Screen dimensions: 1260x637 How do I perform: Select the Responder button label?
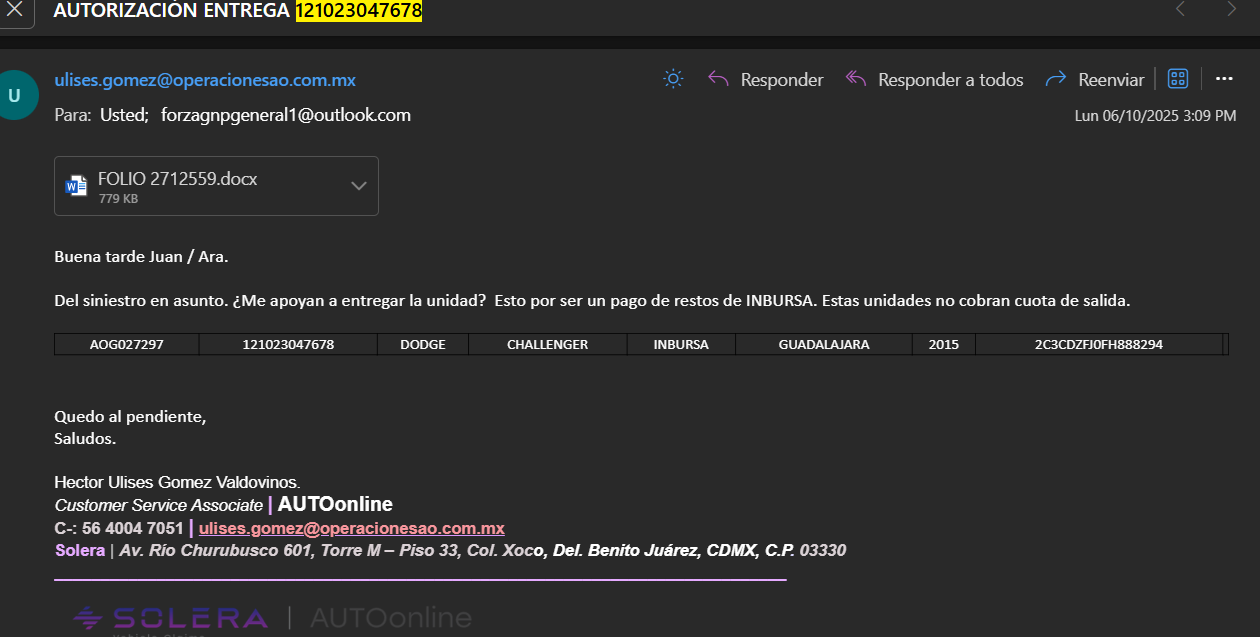pyautogui.click(x=782, y=80)
